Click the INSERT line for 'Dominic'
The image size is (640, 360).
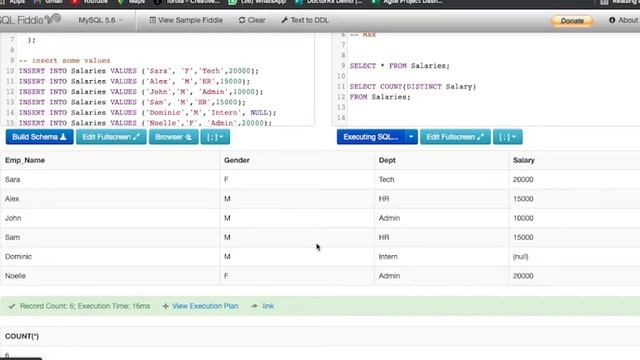point(147,113)
